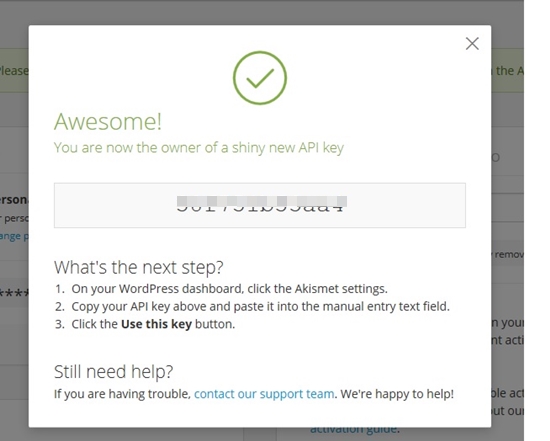This screenshot has height=441, width=550.
Task: Open the contact our support team link
Action: 264,394
